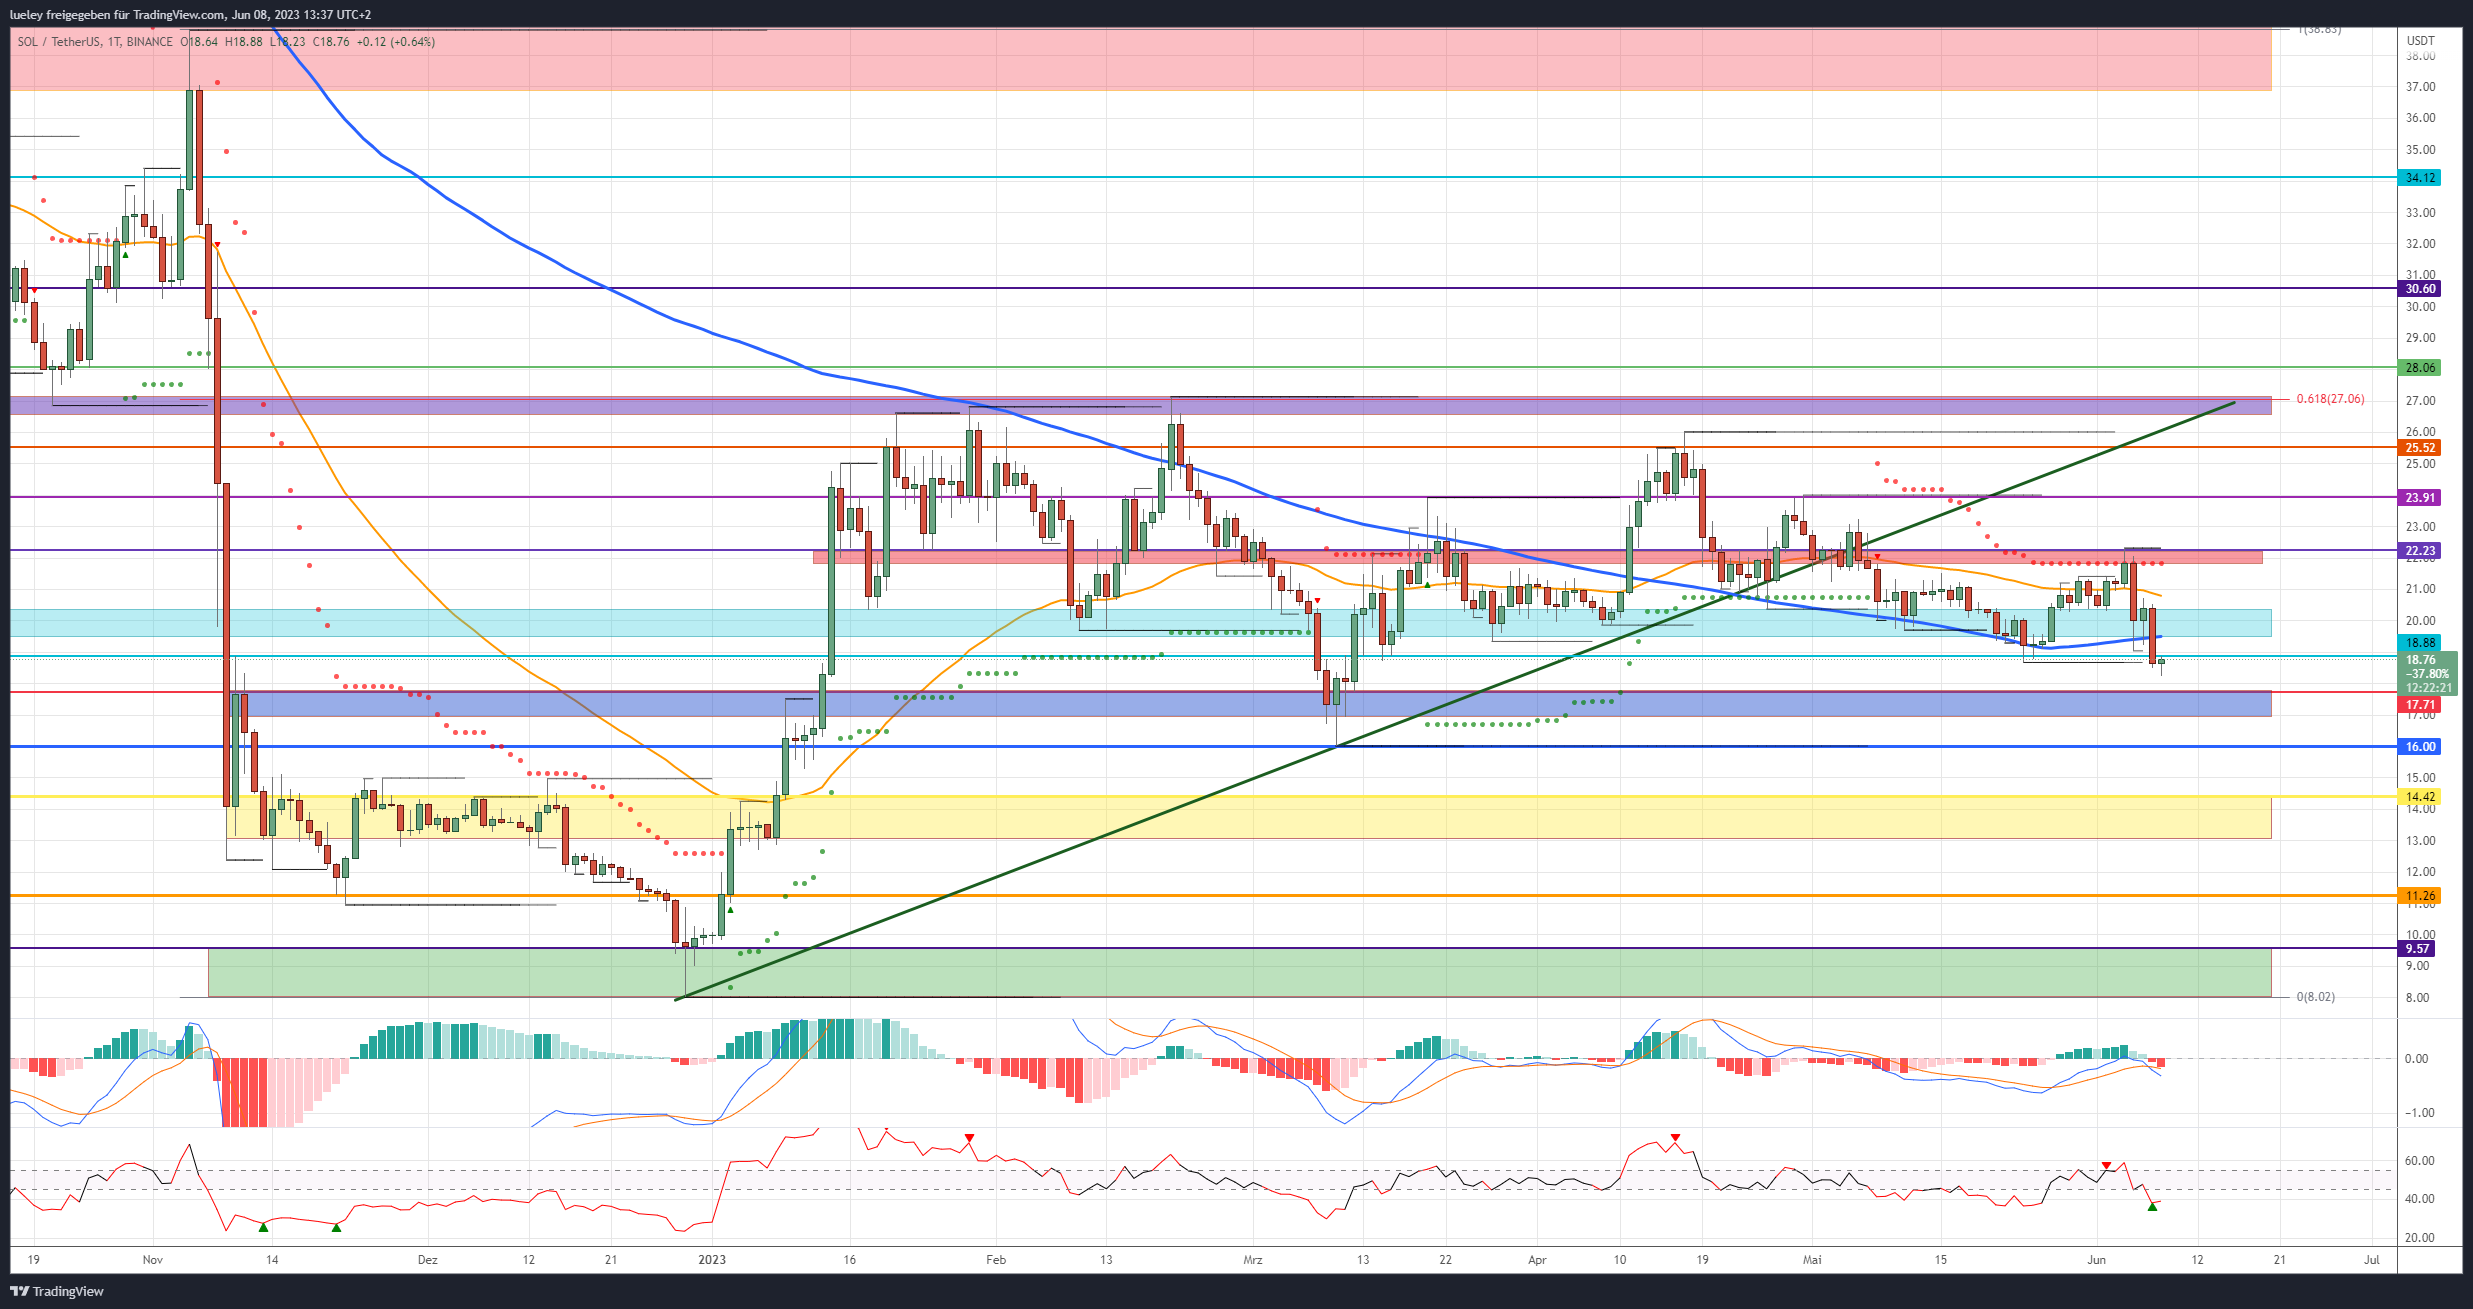
Task: Select the 14.42 yellow price label
Action: (x=2420, y=797)
